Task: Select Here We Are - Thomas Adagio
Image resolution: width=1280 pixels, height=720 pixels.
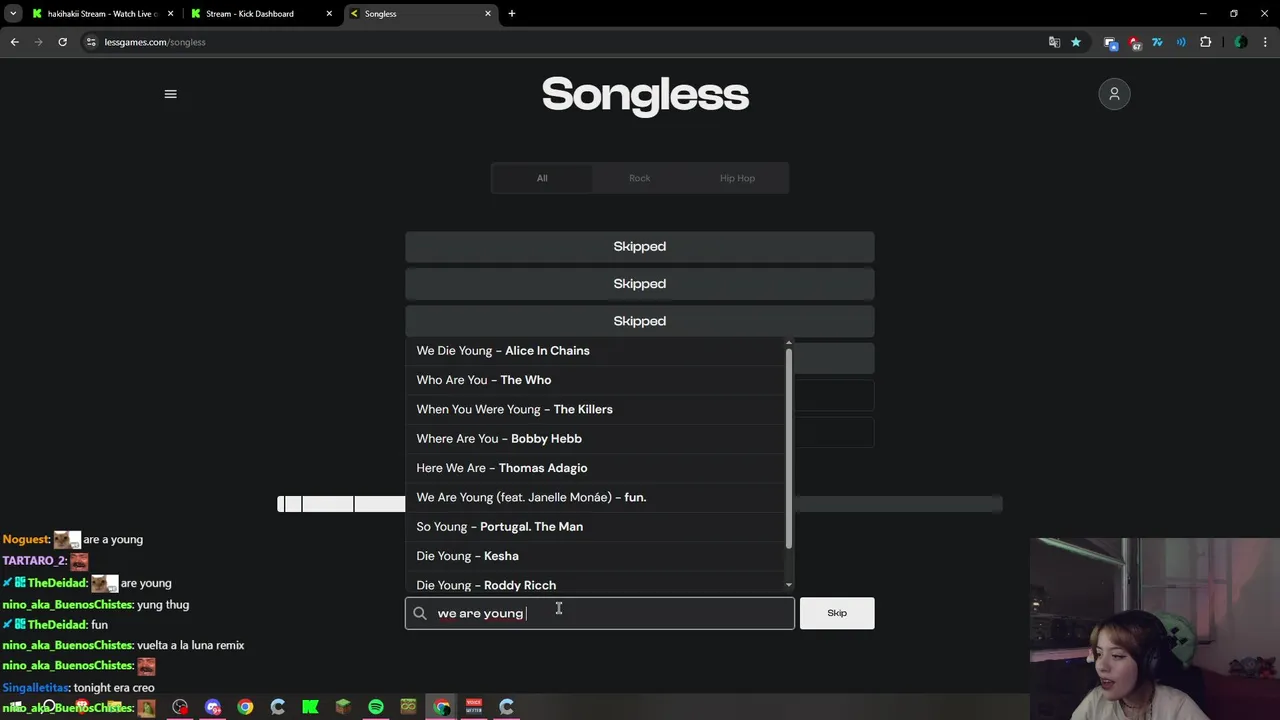Action: pos(597,468)
